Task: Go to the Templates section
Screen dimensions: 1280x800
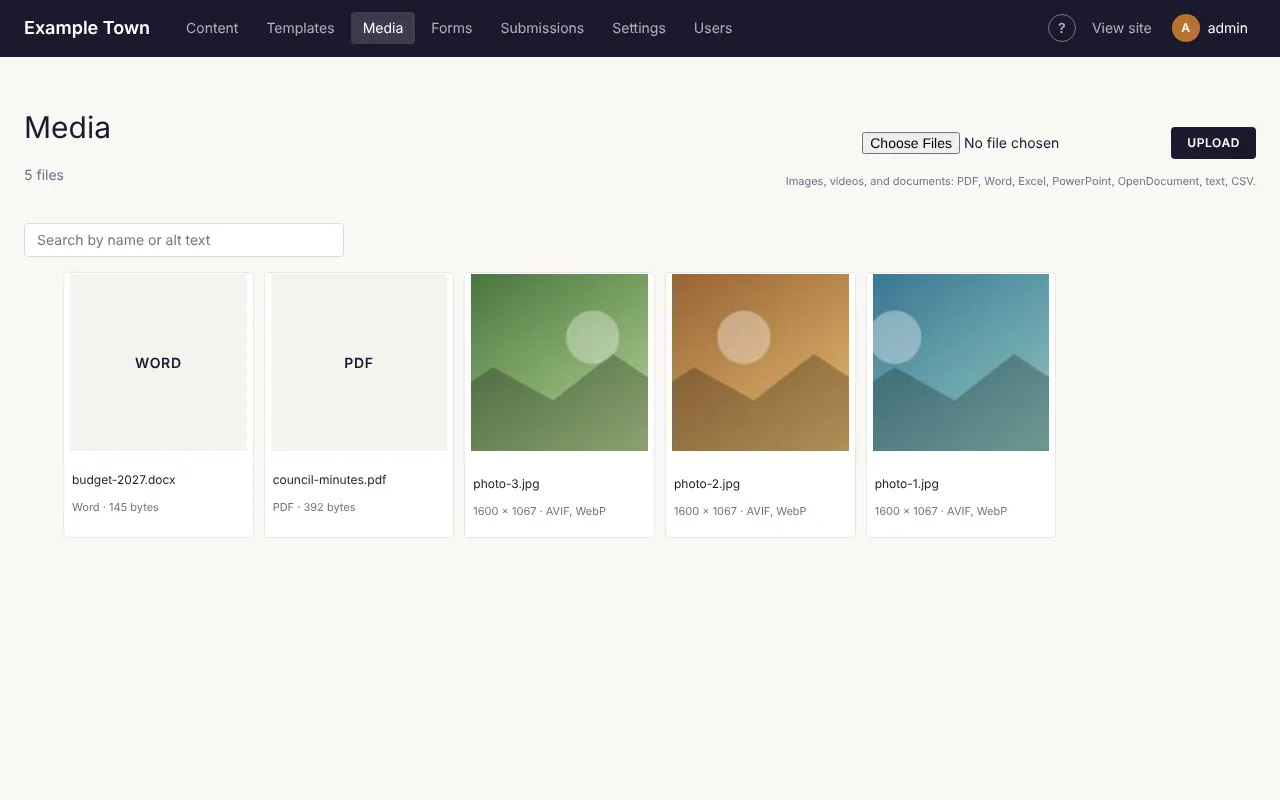Action: [300, 28]
